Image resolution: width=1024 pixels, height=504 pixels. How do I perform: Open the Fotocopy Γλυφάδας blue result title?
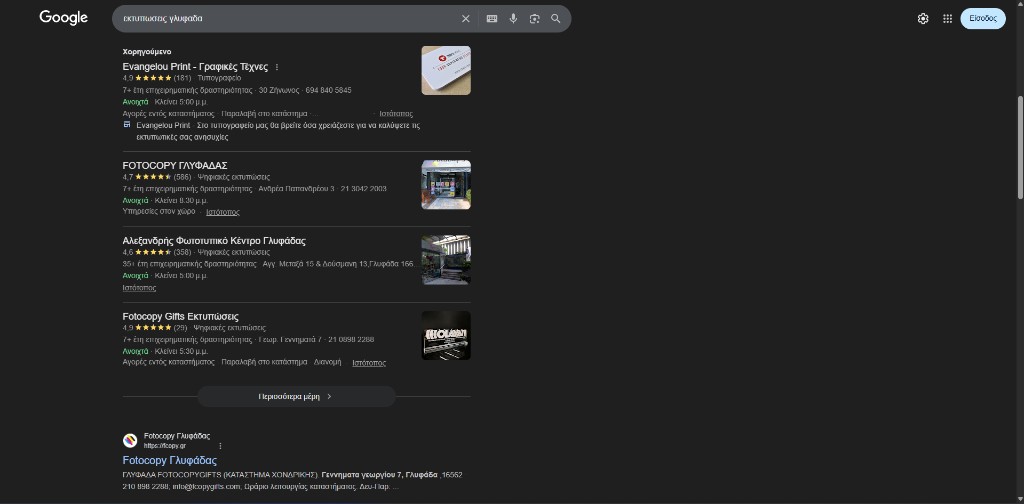(x=170, y=461)
